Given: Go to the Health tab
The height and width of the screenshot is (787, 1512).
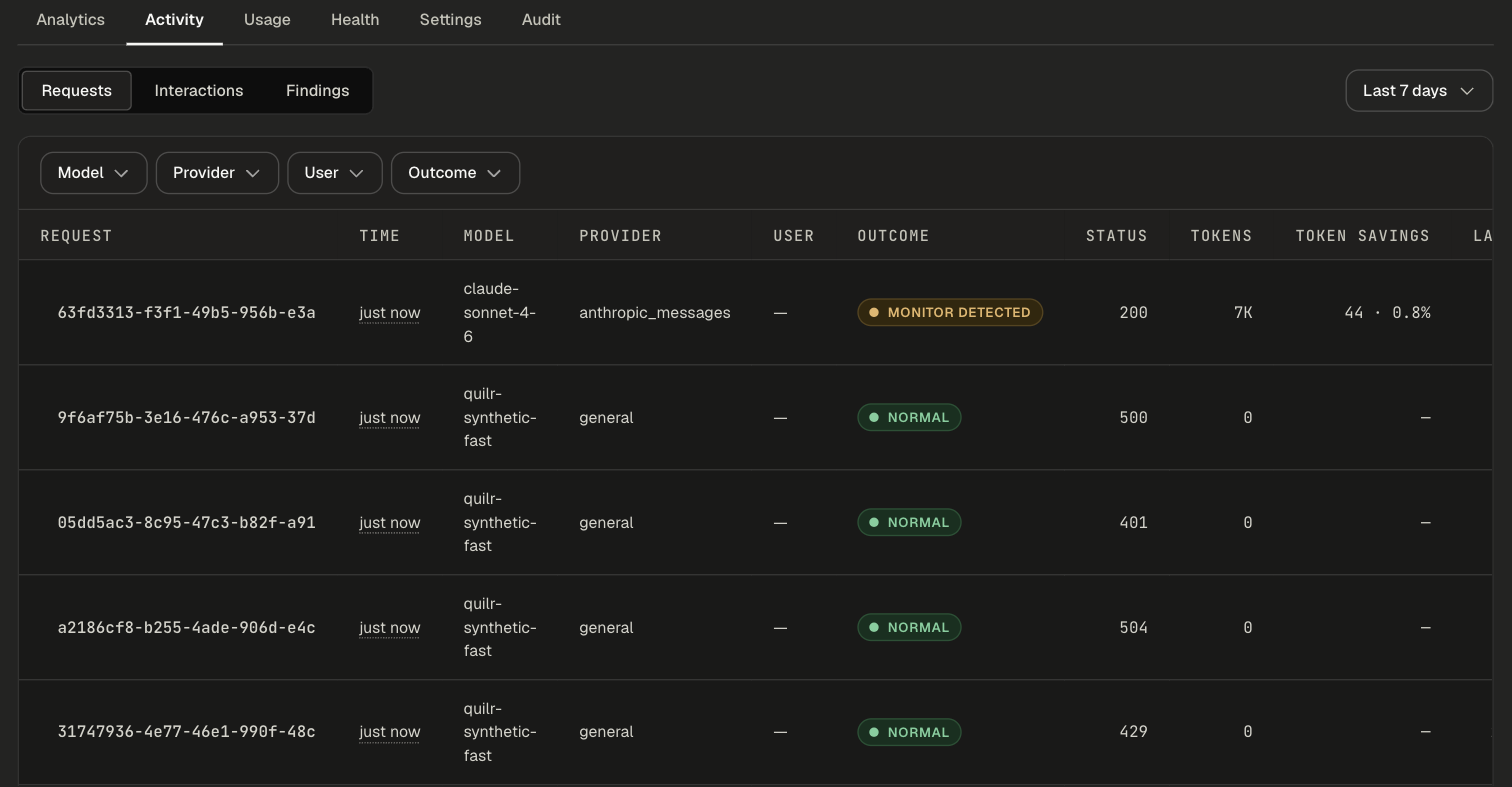Looking at the screenshot, I should [x=355, y=20].
